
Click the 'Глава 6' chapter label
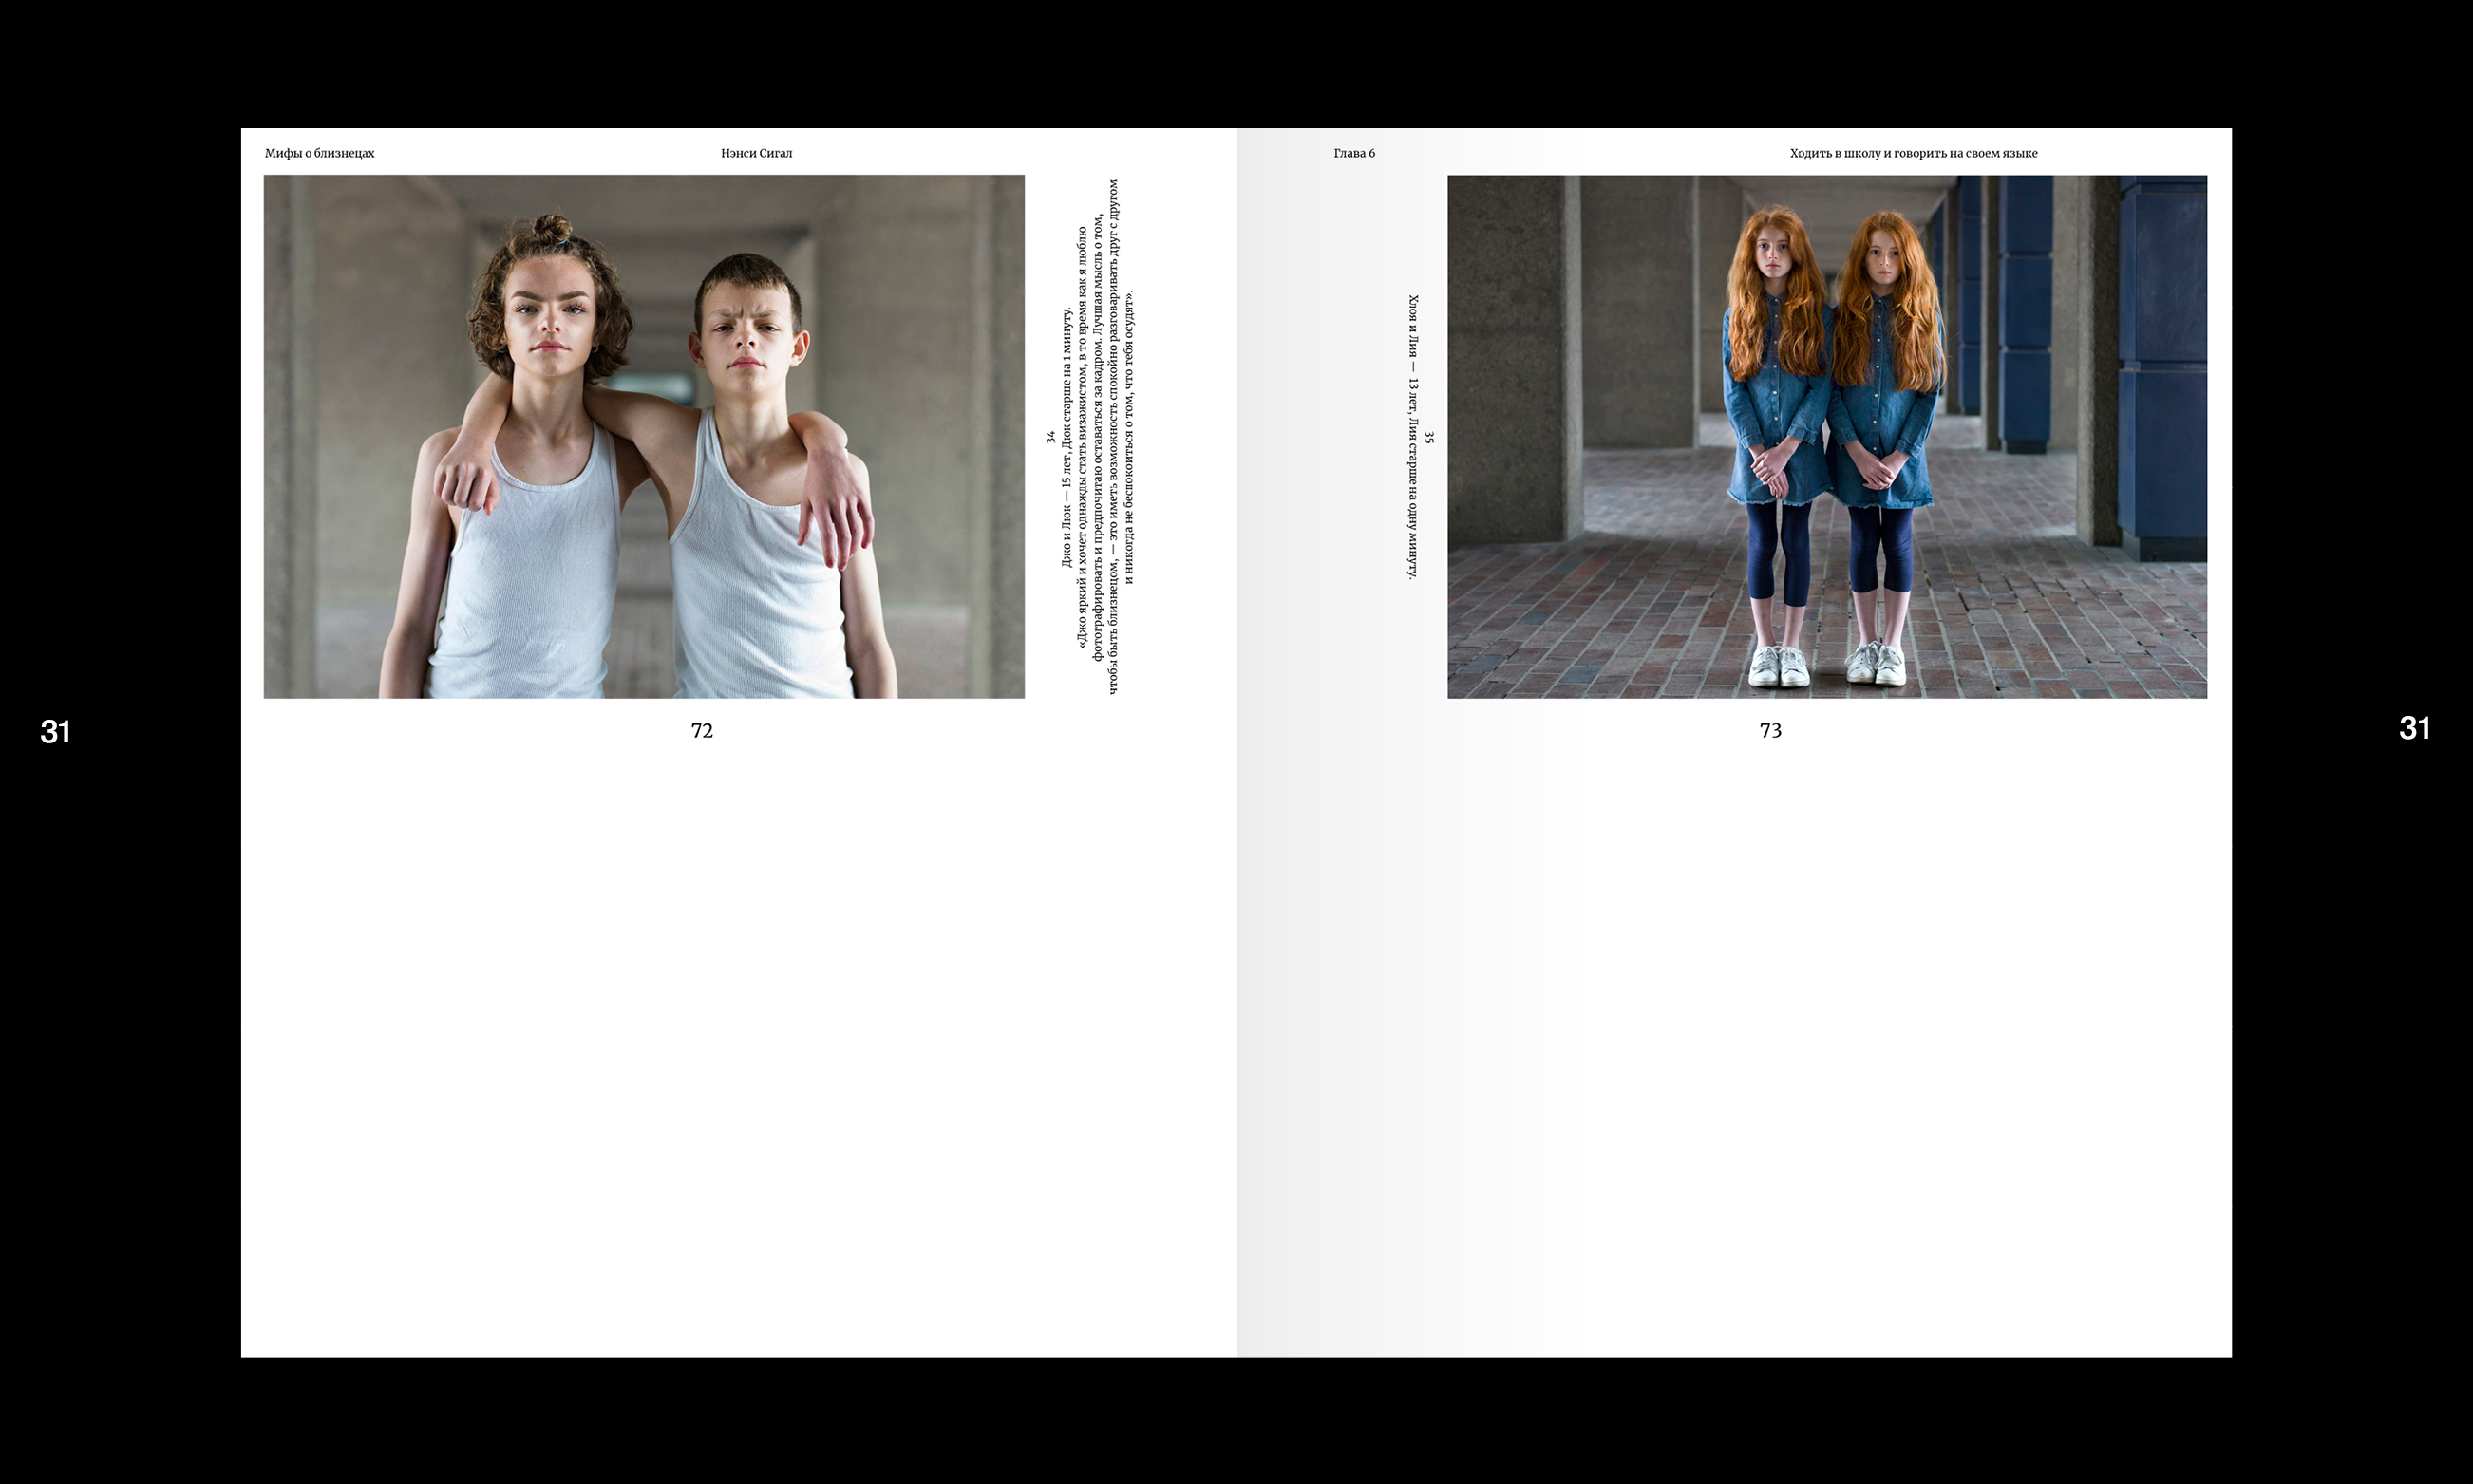tap(1354, 153)
